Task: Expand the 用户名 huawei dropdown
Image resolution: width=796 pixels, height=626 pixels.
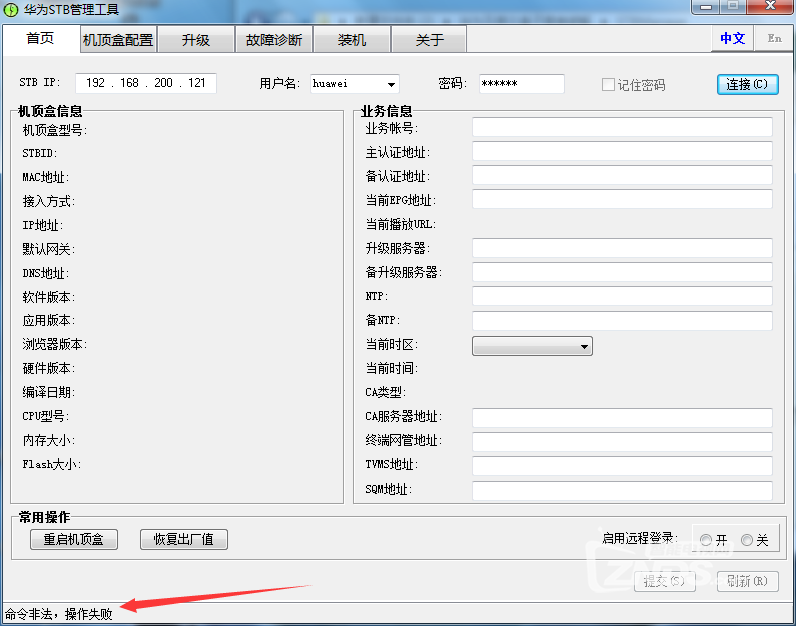Action: (391, 84)
